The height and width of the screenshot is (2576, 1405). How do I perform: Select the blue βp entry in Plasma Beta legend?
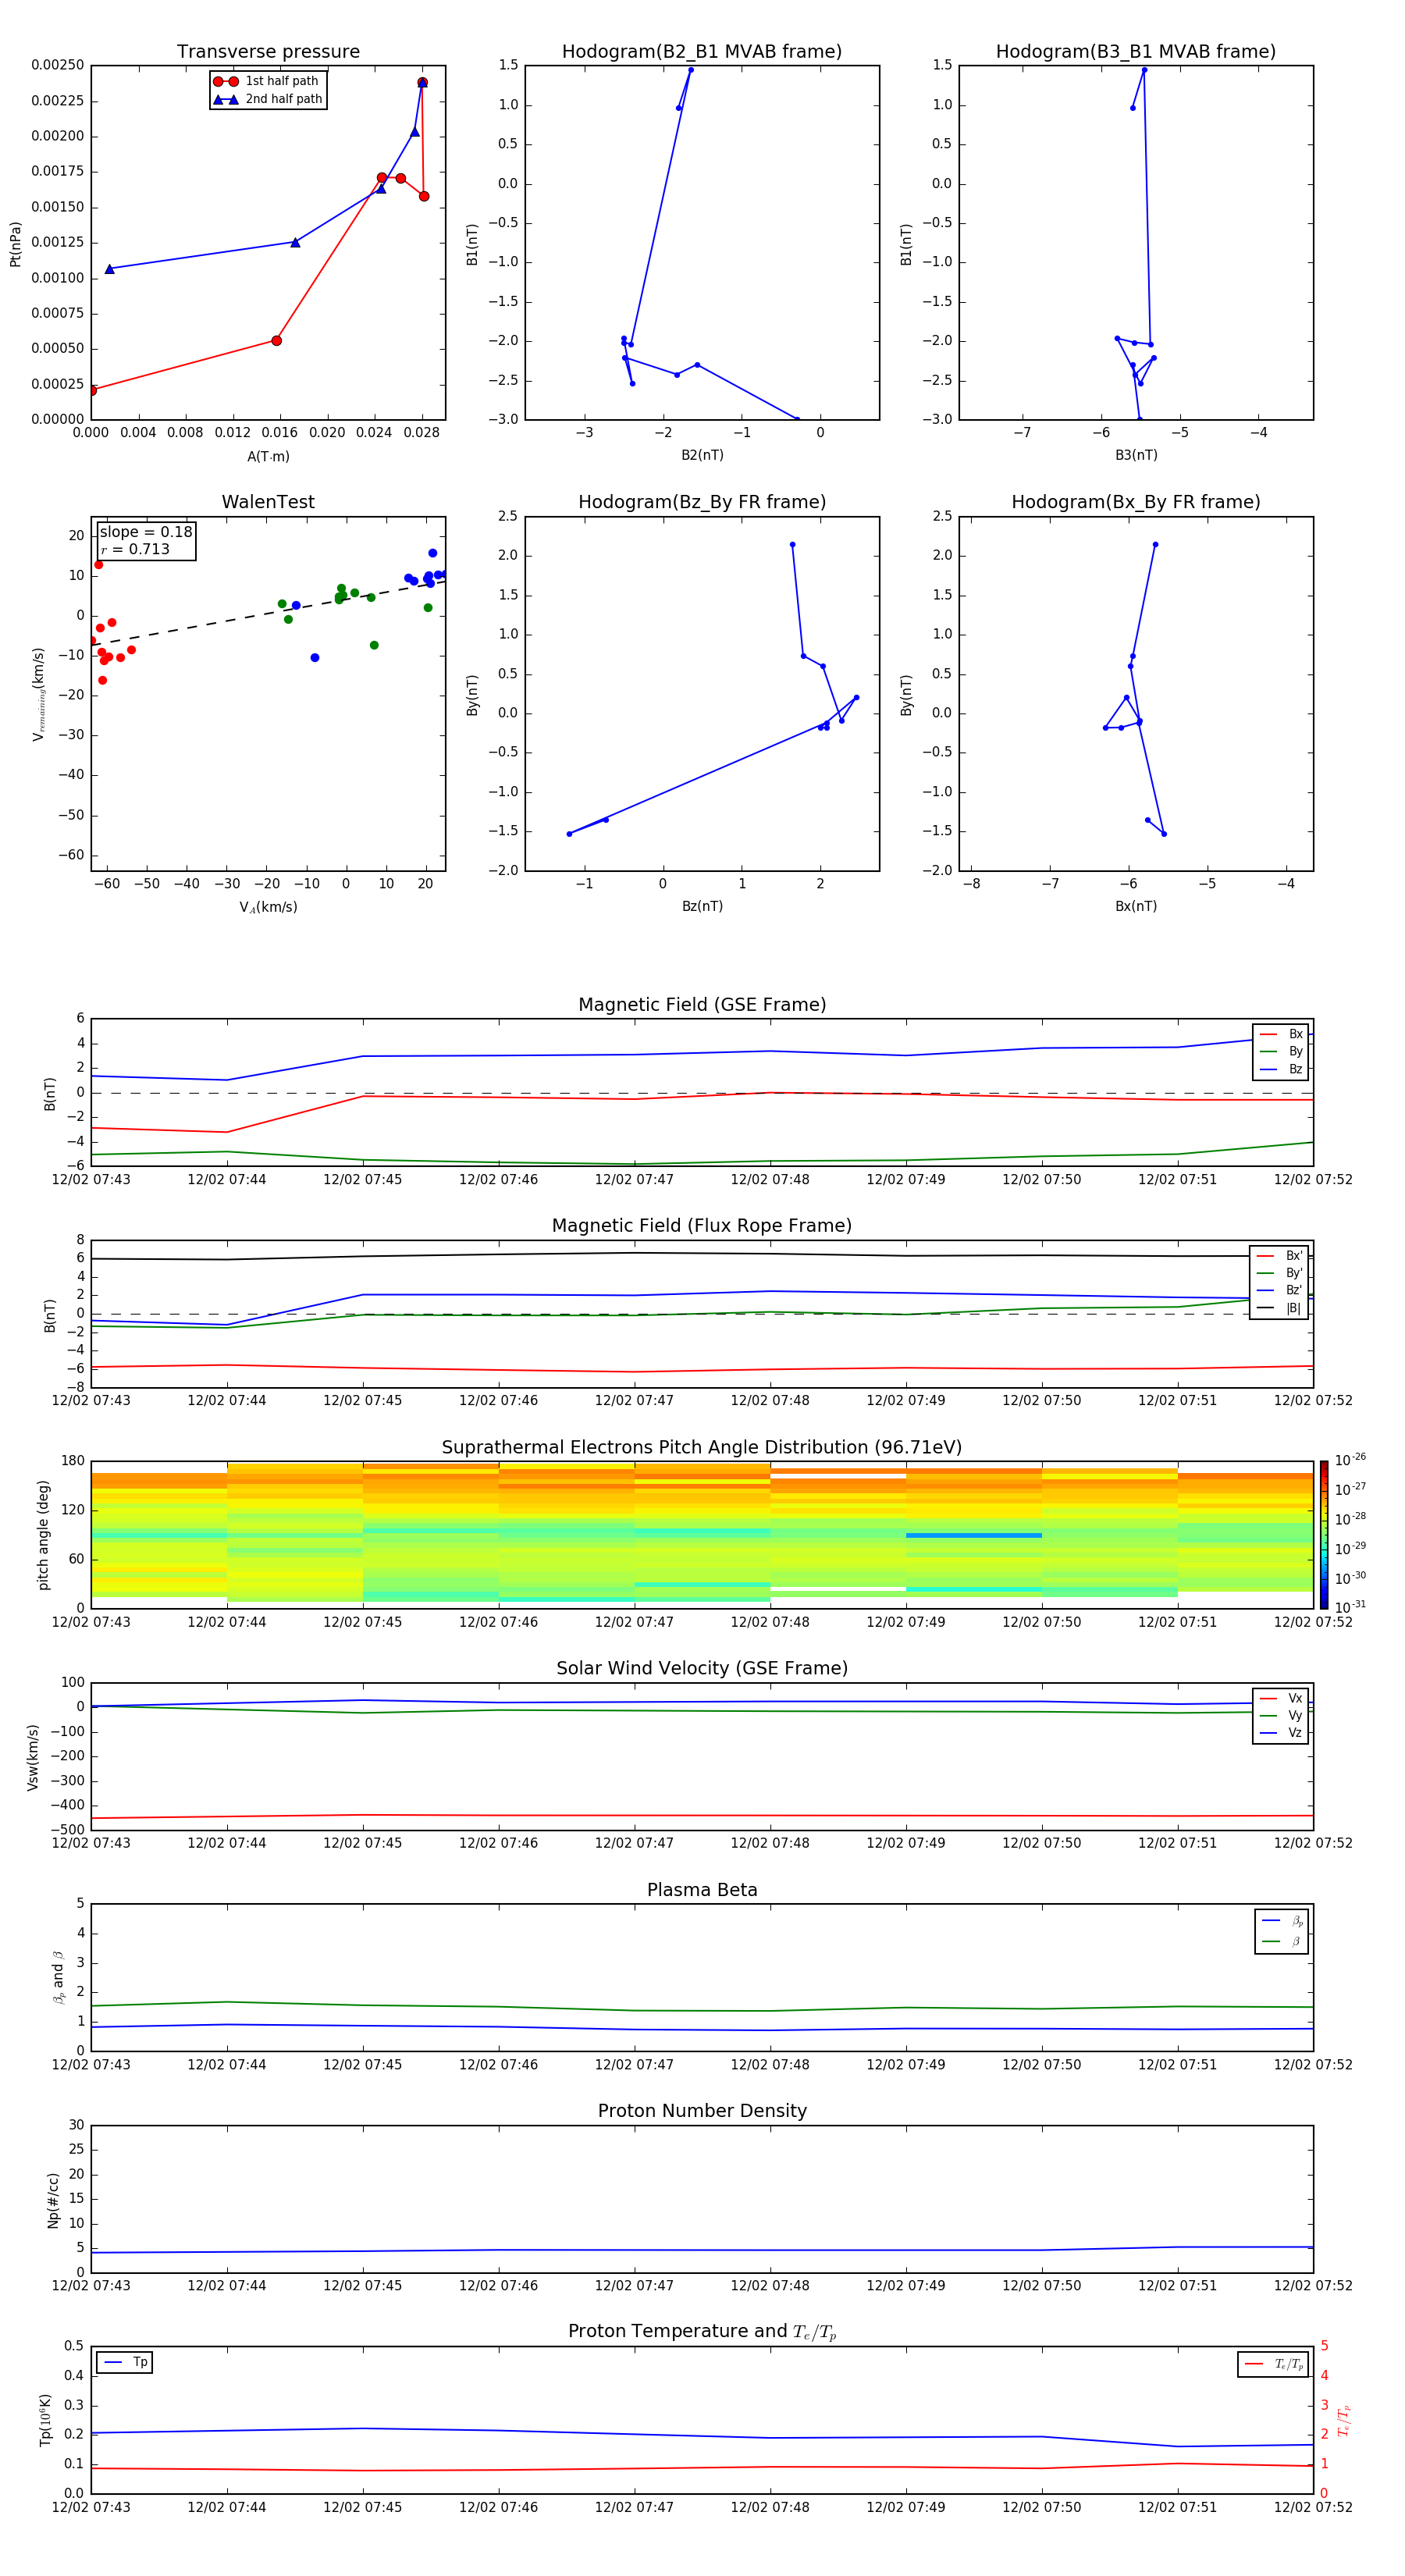tap(1282, 1921)
